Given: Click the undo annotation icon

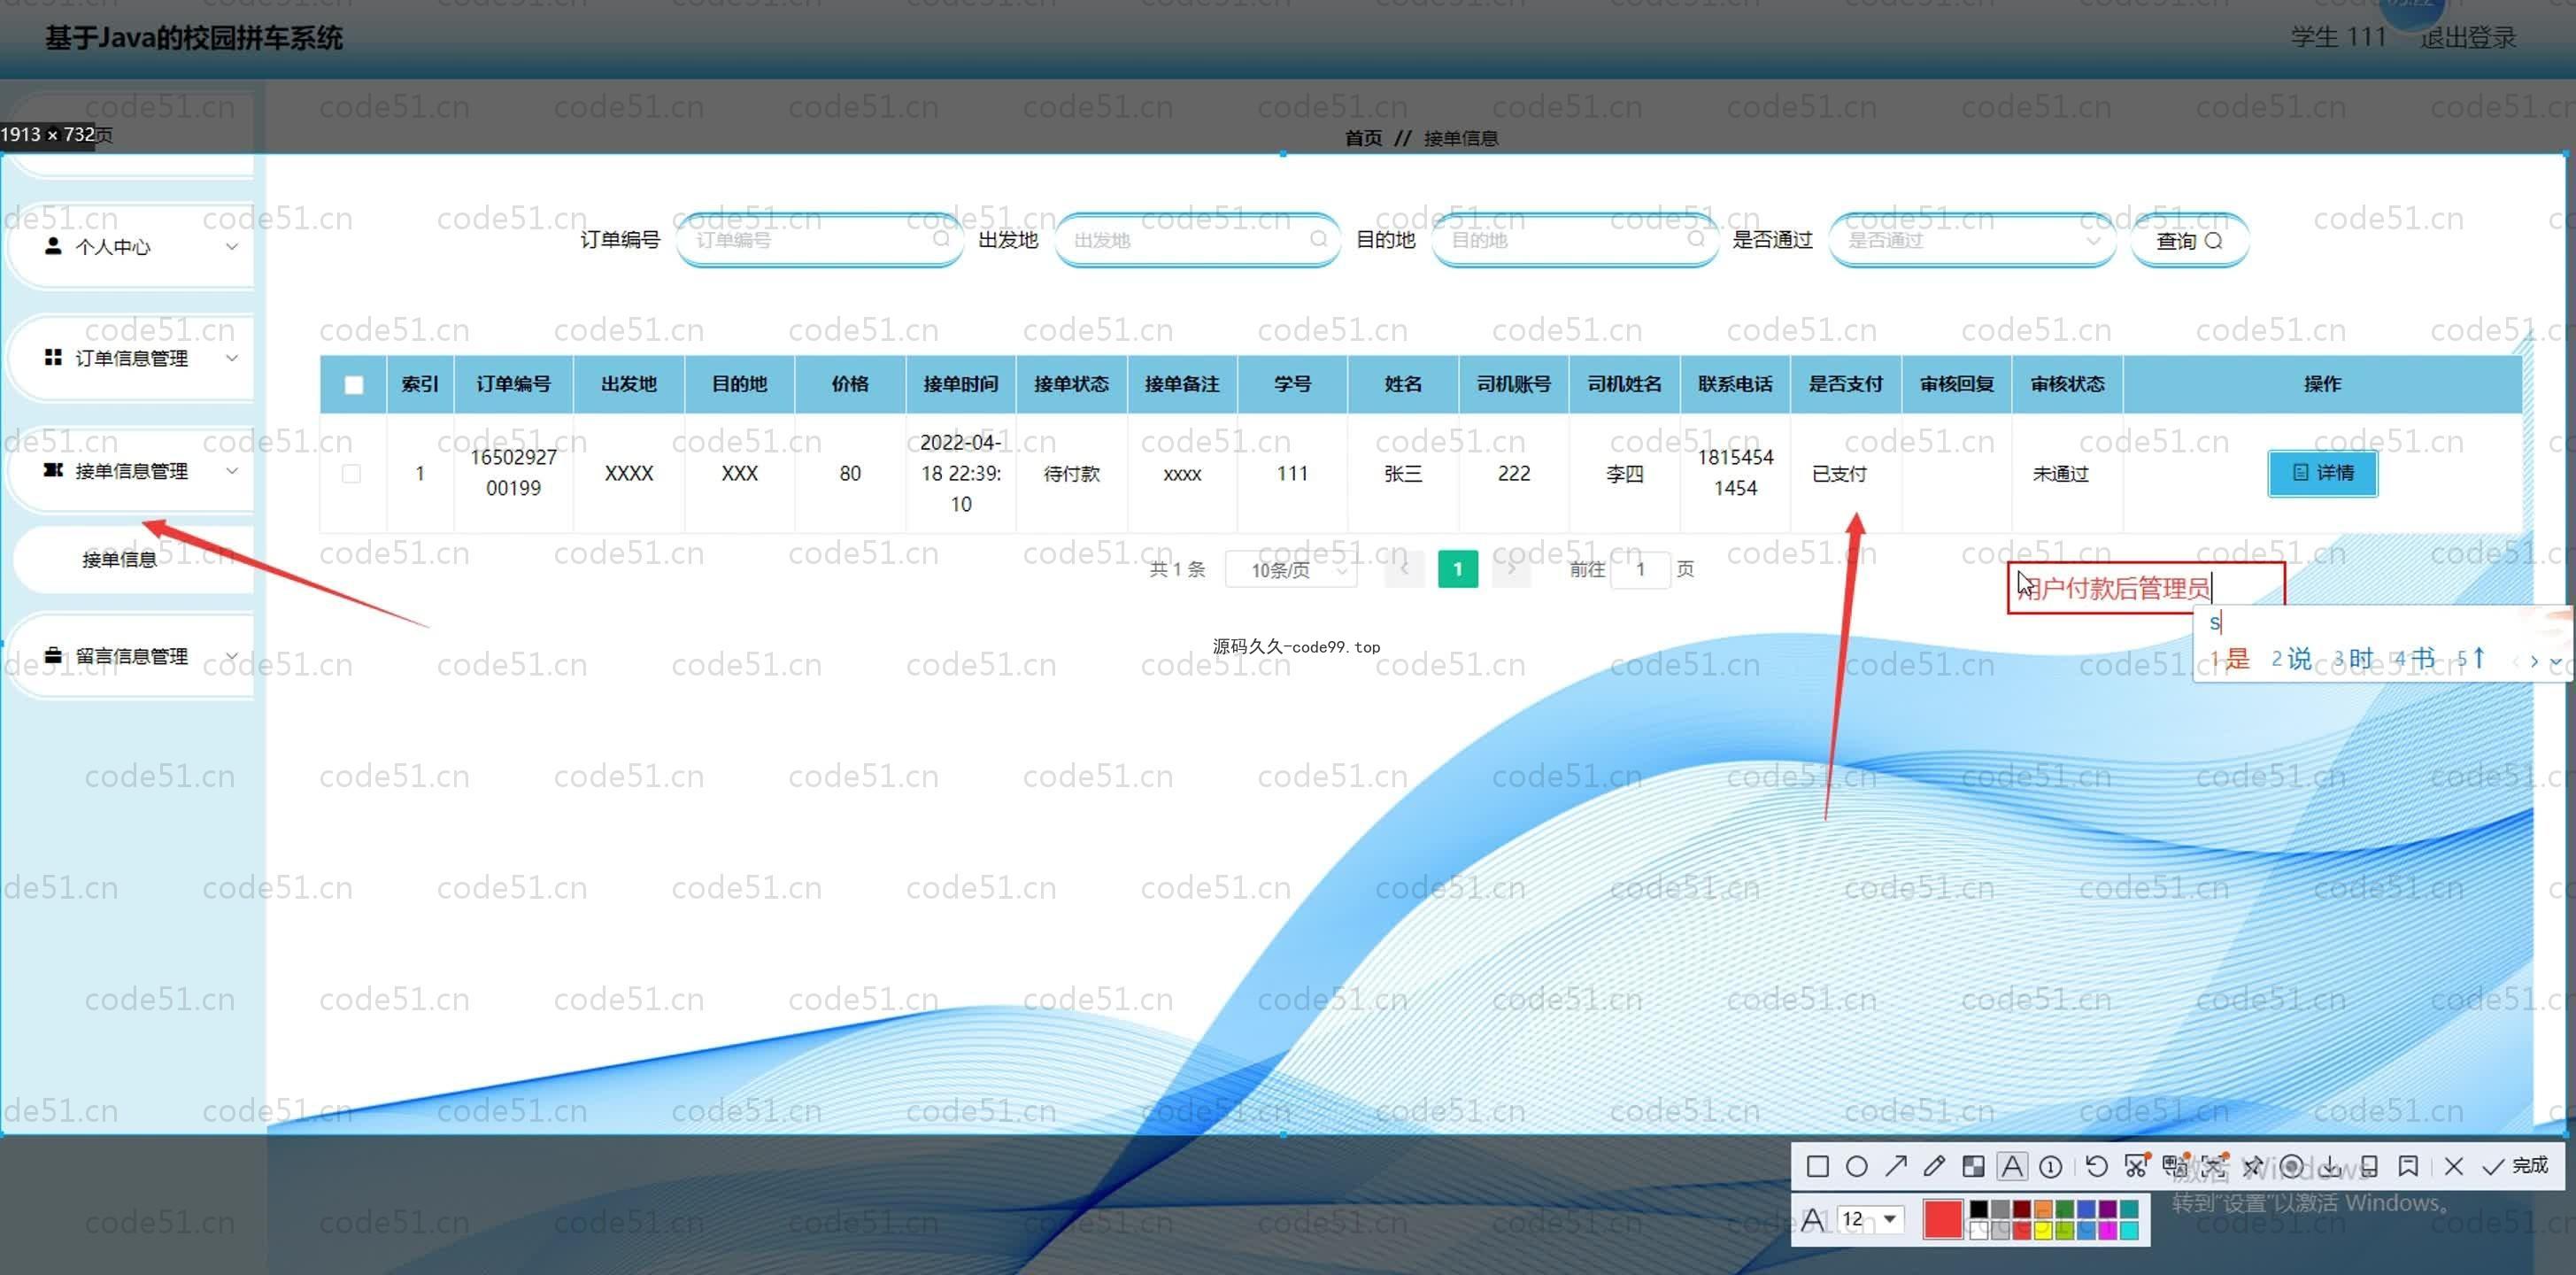Looking at the screenshot, I should point(2096,1166).
